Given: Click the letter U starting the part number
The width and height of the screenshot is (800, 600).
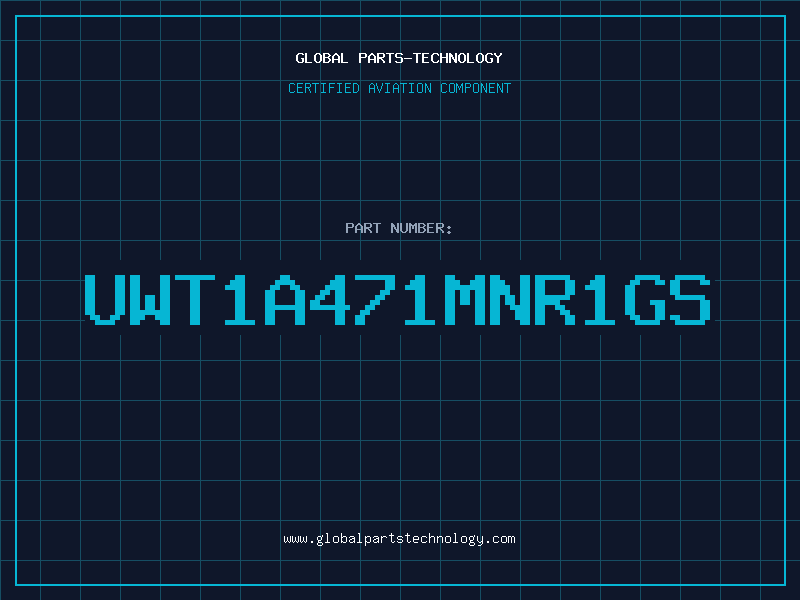Looking at the screenshot, I should pos(105,300).
